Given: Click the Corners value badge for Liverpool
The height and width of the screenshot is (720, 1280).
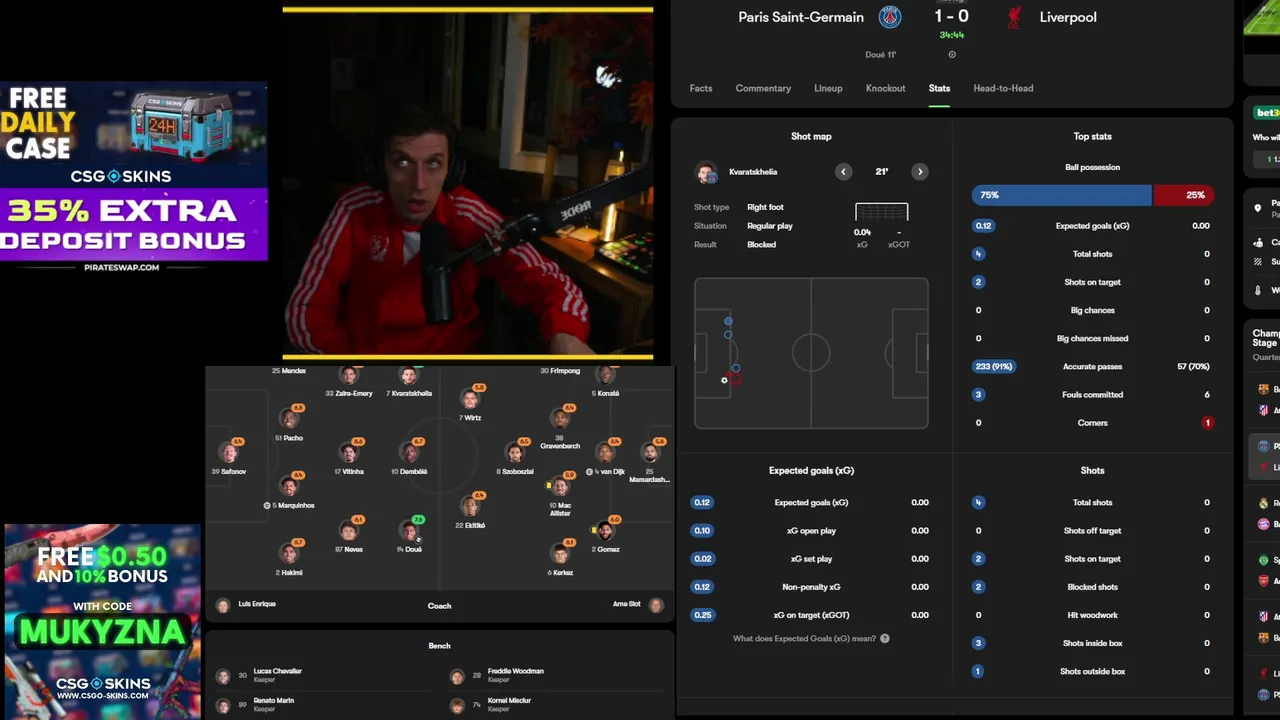Looking at the screenshot, I should click(1207, 423).
